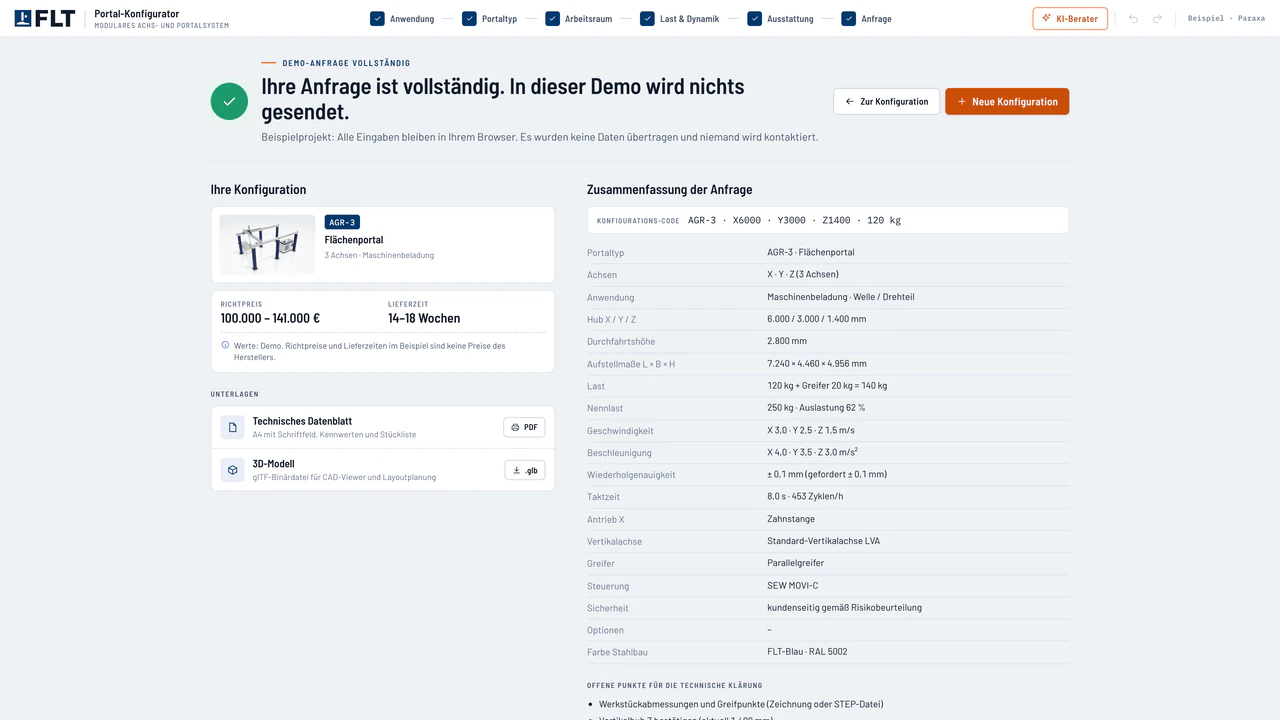Click value 2.800 mm for Durchfahrtshöhe
The image size is (1280, 720).
point(787,341)
